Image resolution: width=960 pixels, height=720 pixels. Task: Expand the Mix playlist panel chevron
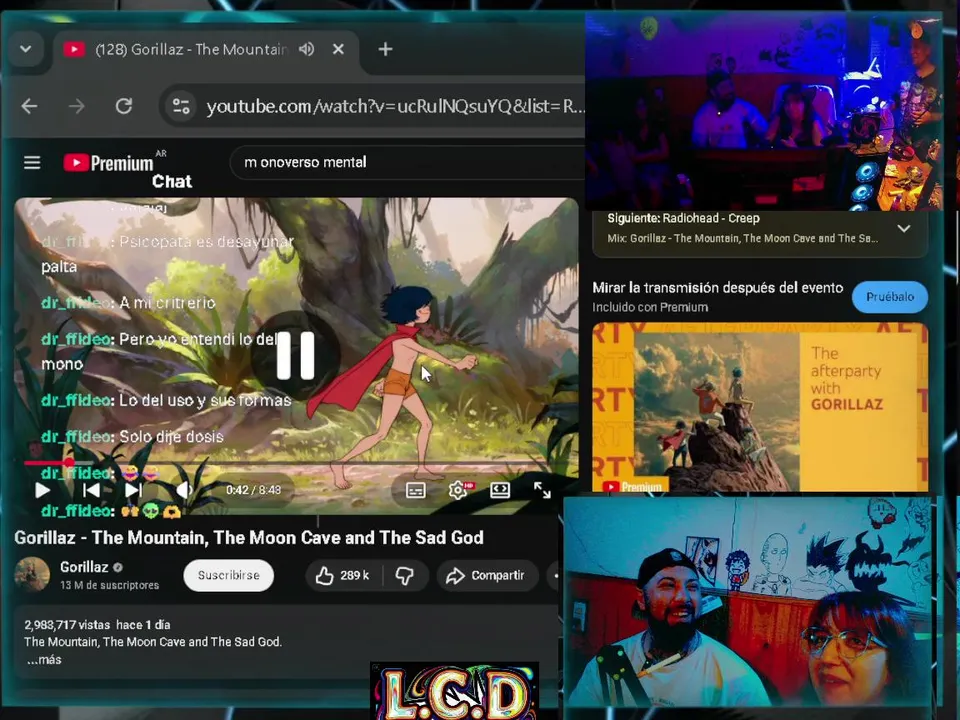(904, 228)
